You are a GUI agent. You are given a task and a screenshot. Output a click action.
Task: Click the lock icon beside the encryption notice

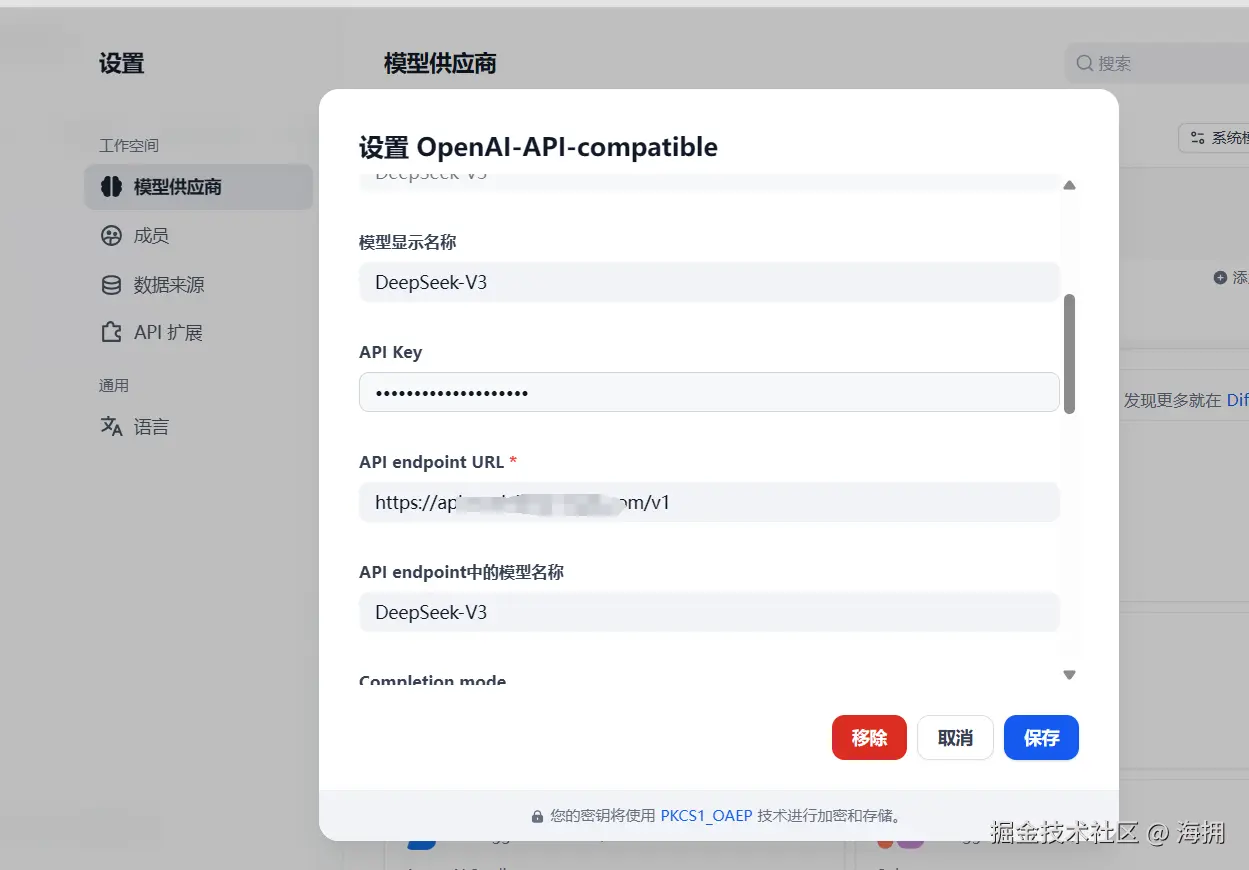coord(537,815)
